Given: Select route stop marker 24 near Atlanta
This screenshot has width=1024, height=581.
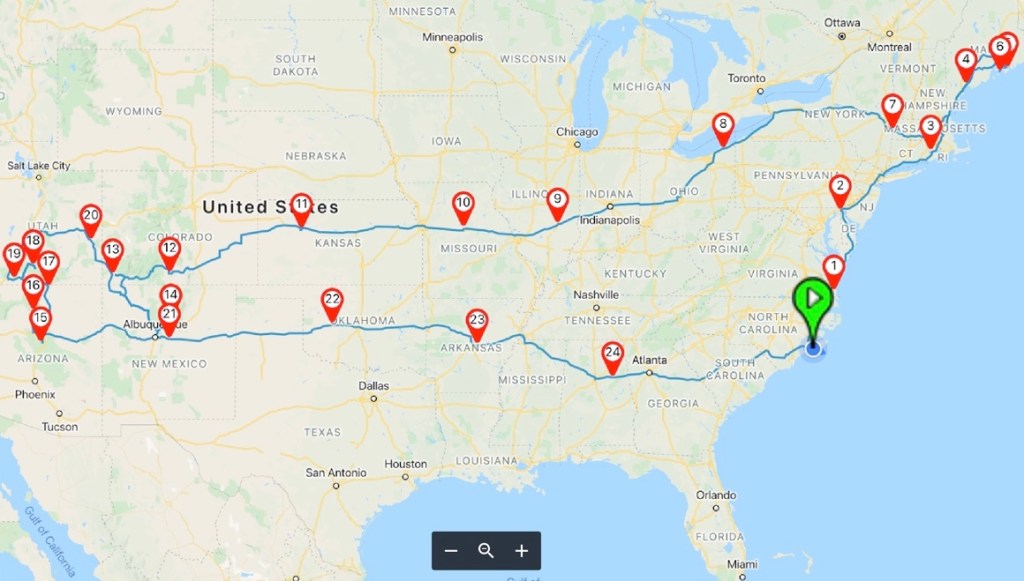Looking at the screenshot, I should point(612,358).
